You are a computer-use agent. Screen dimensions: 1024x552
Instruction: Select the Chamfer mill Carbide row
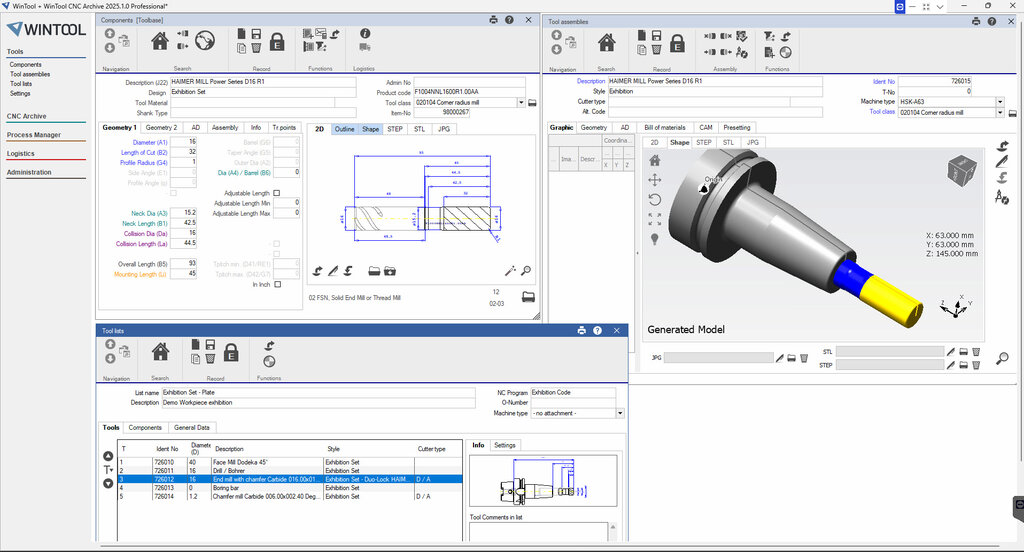tap(290, 496)
